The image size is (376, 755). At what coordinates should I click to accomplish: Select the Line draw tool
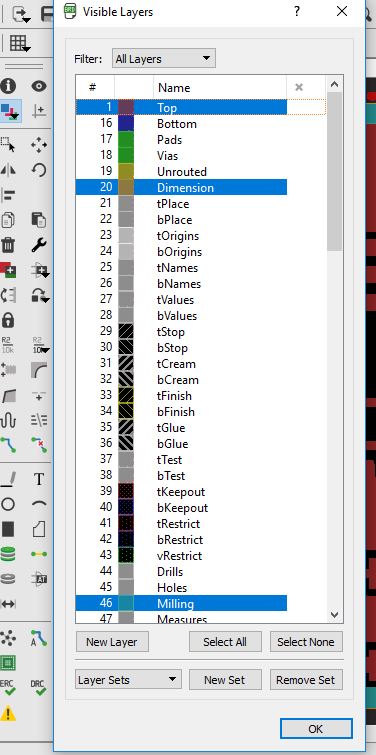8,479
